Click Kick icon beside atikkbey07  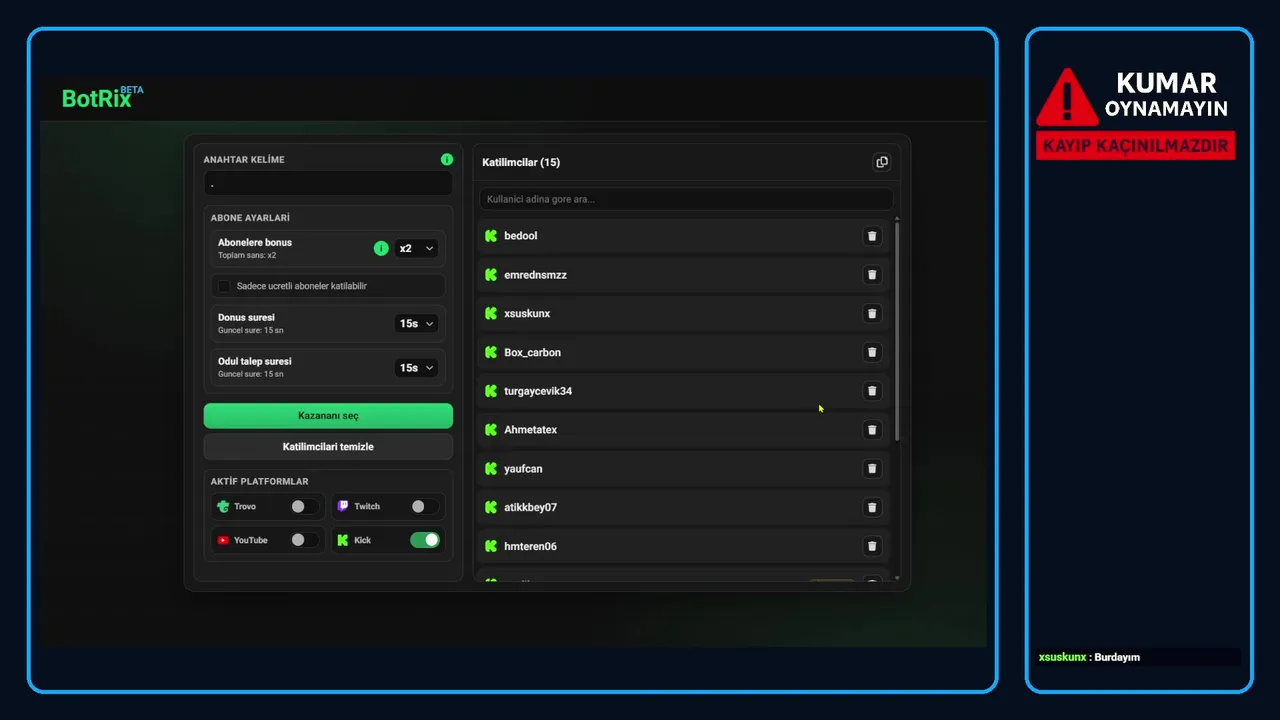(491, 507)
